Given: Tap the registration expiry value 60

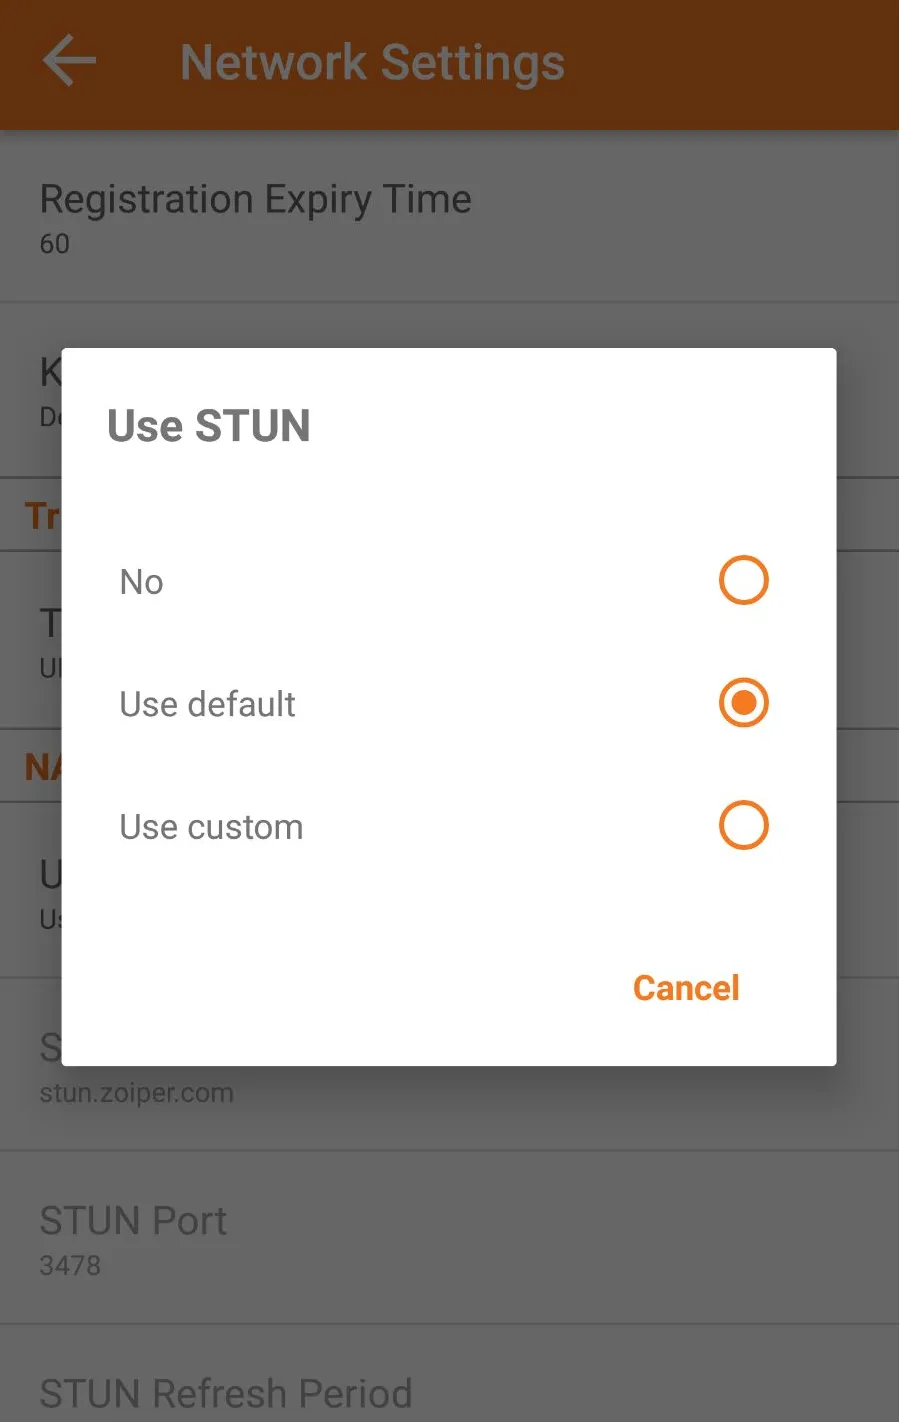Looking at the screenshot, I should tap(55, 244).
